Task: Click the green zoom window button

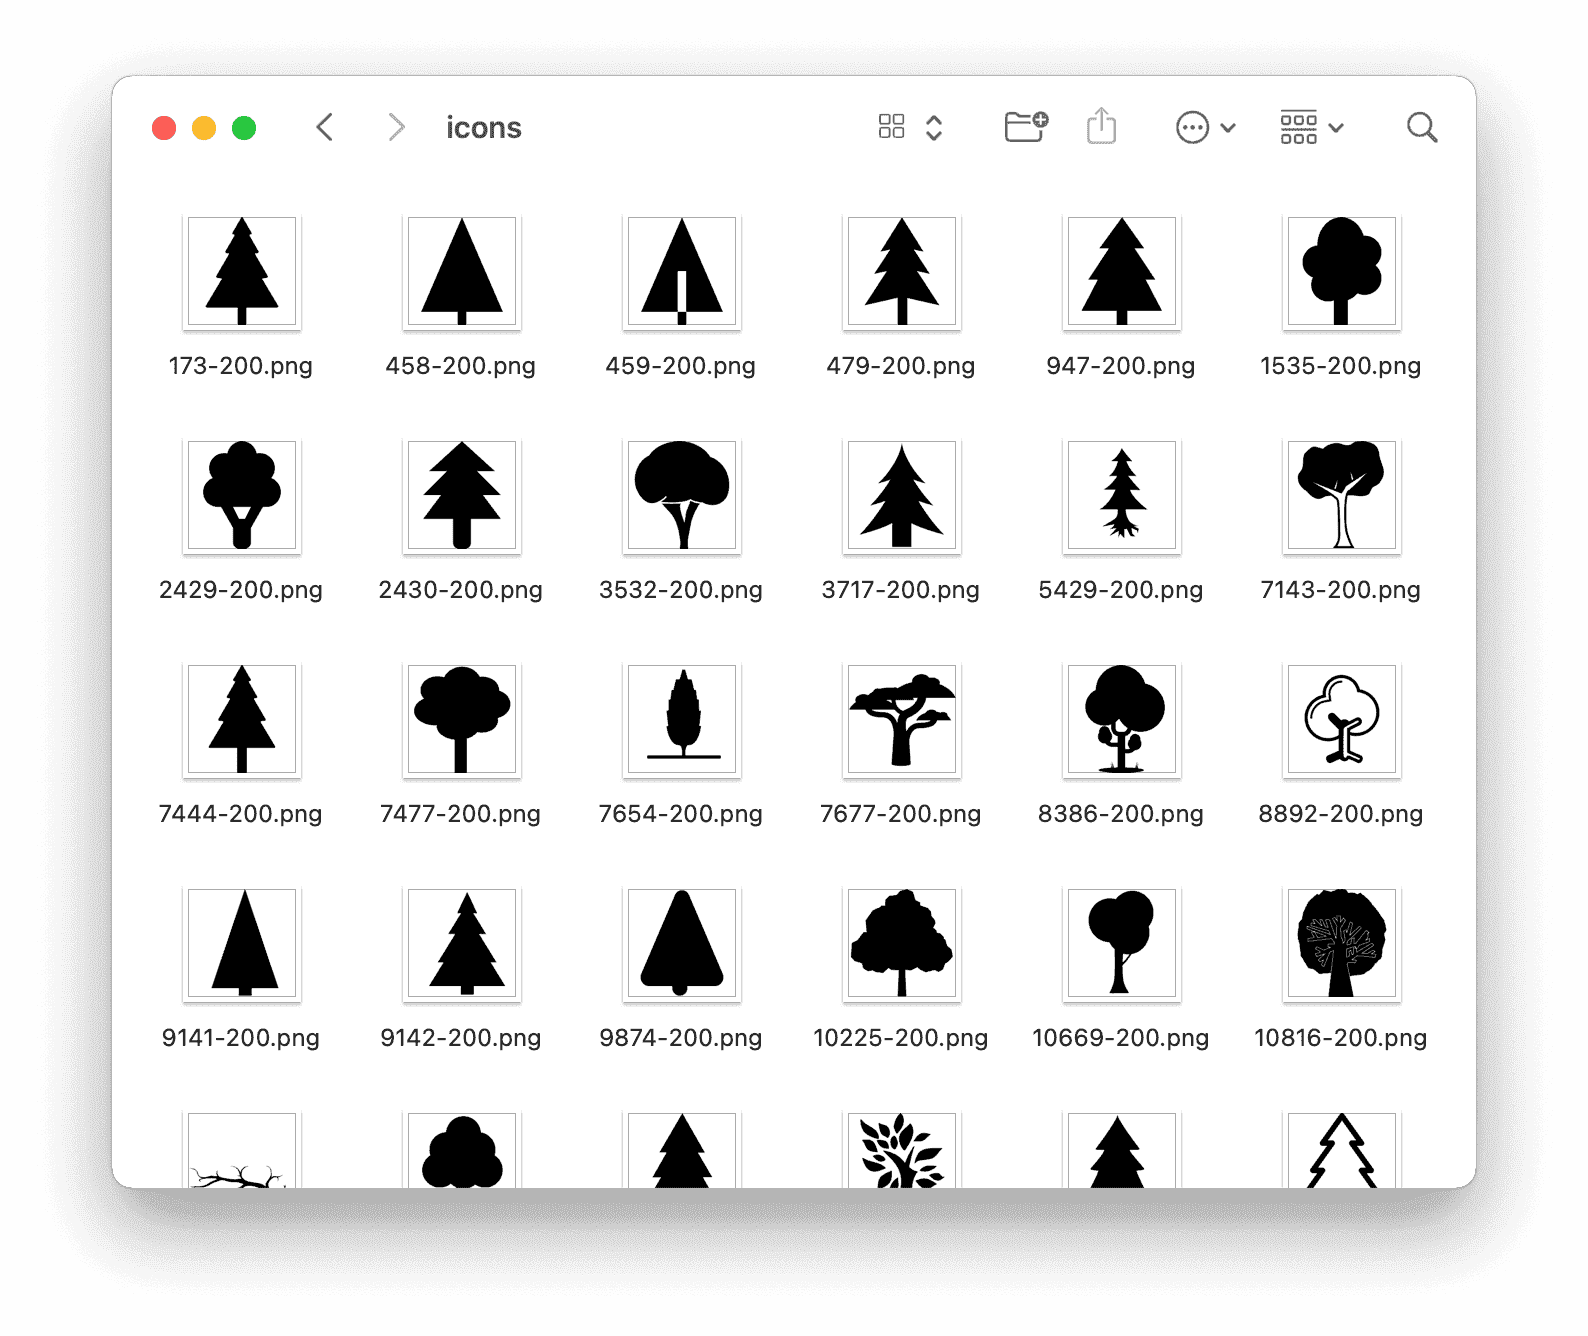Action: point(244,128)
